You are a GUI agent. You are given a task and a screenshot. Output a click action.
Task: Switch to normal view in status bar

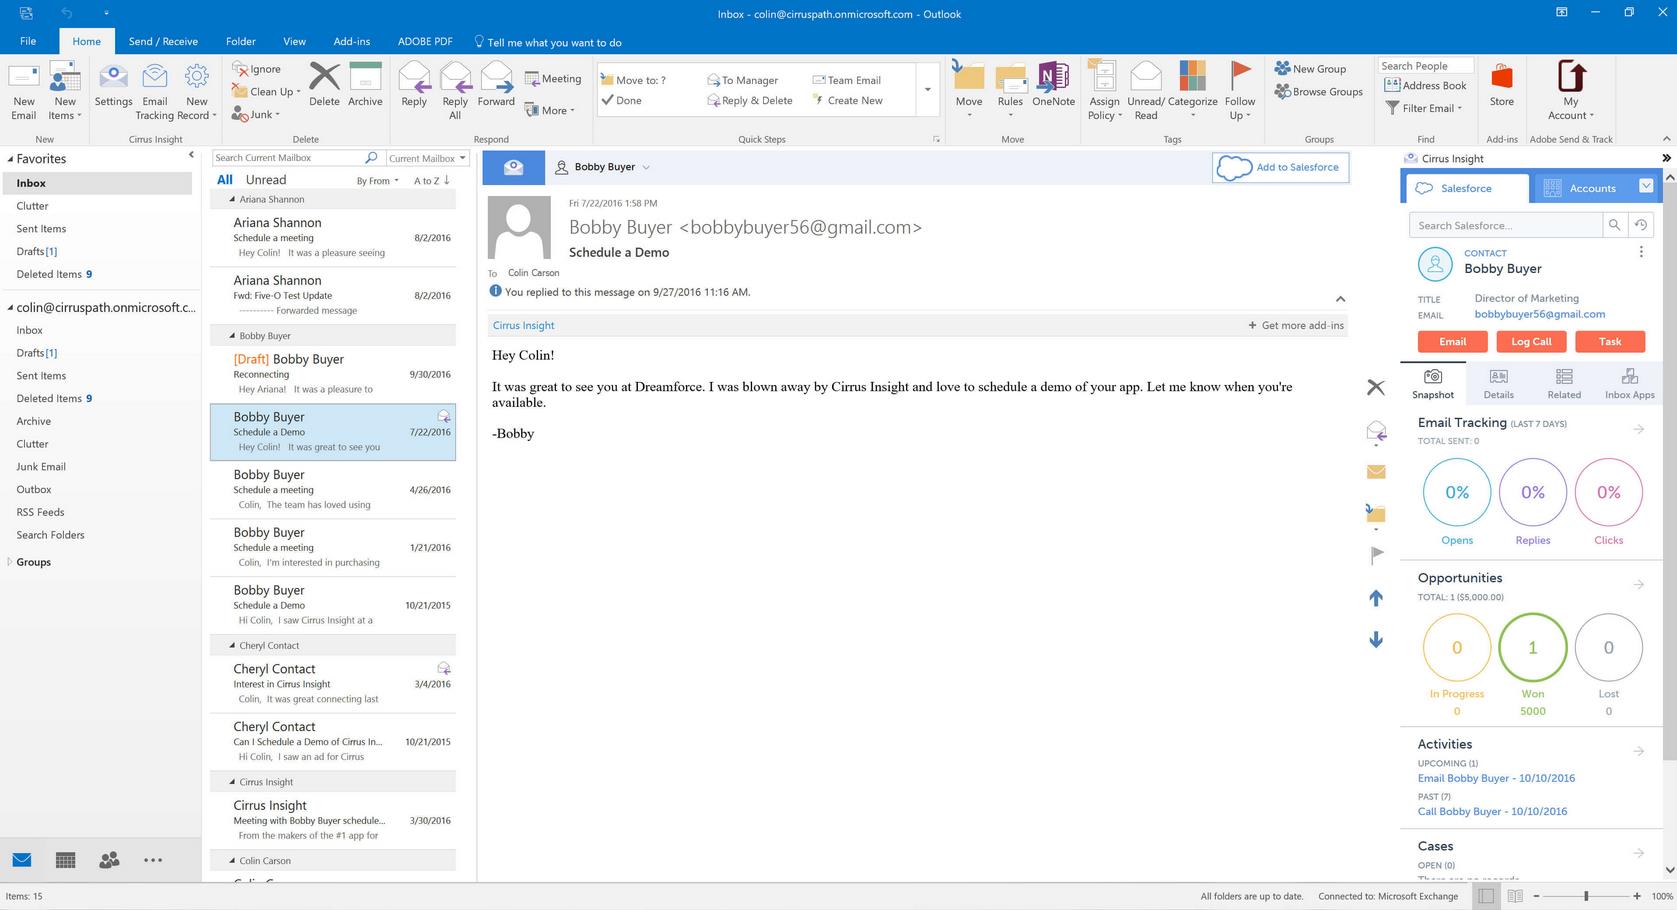point(1486,896)
